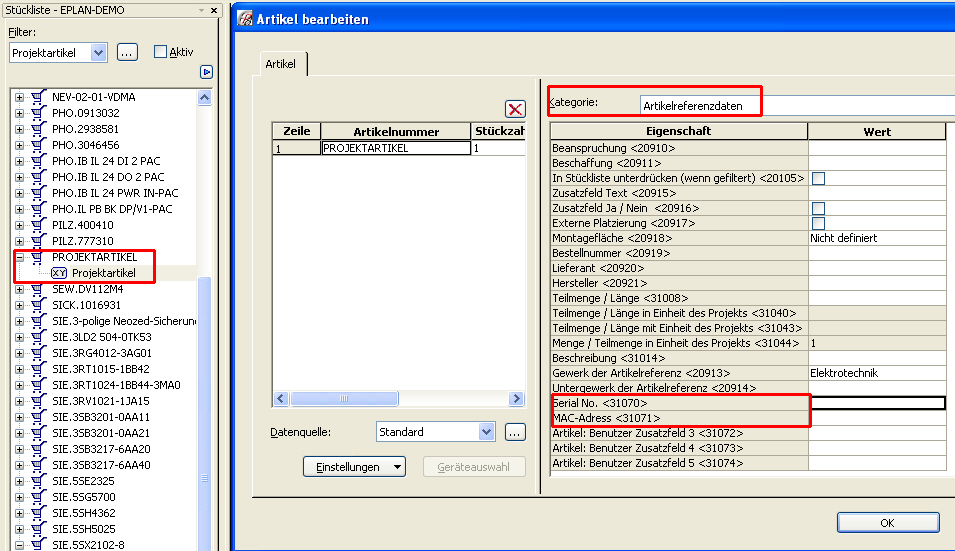Open the Projektartikel filter dropdown
The image size is (955, 551).
[99, 53]
